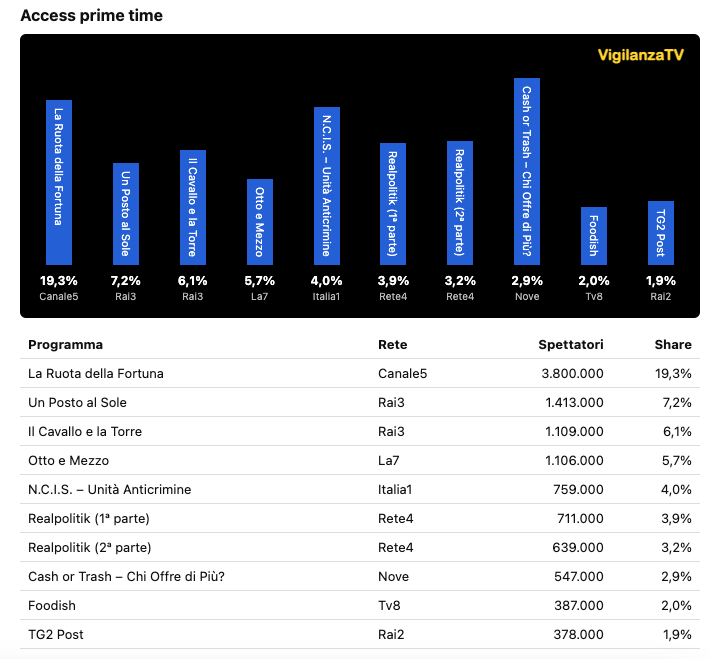Click the VigilanzaTV logo text
This screenshot has width=710, height=659.
point(640,55)
